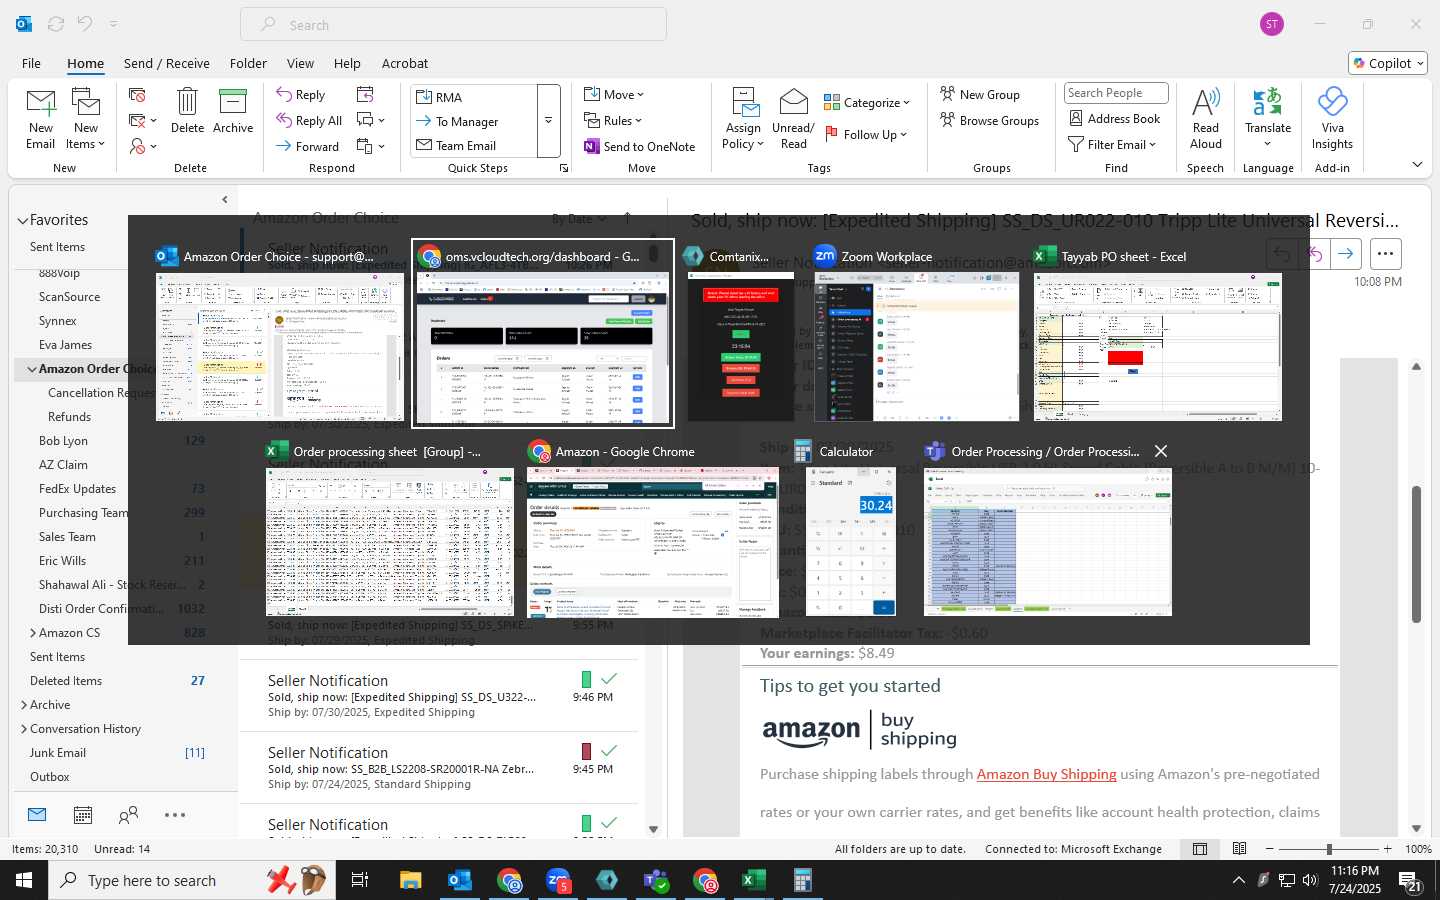Open the Help tab
1440x900 pixels.
coord(347,63)
